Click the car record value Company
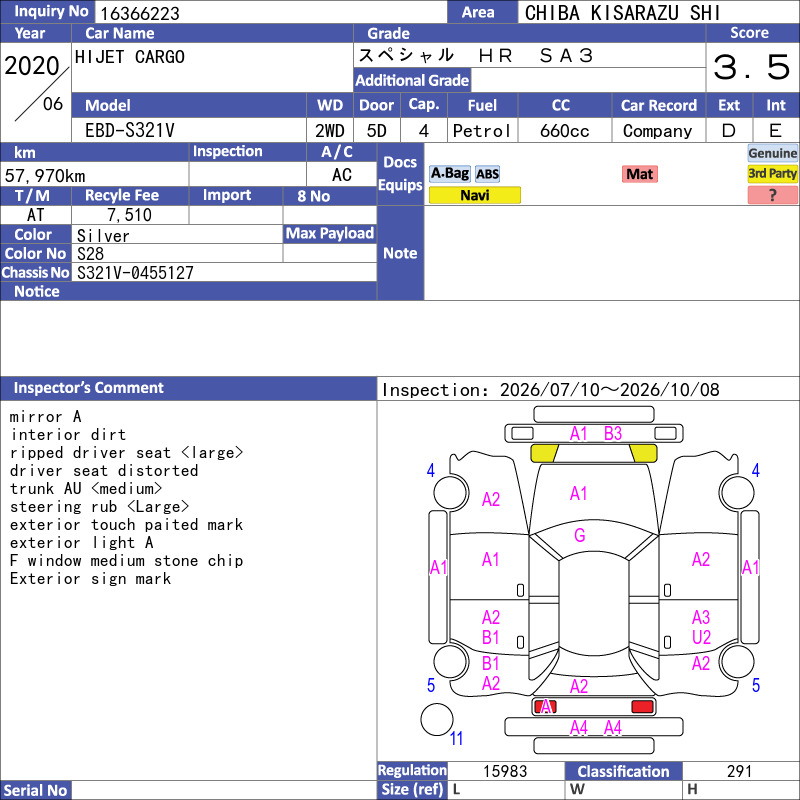Screen dimensions: 800x800 [x=657, y=131]
